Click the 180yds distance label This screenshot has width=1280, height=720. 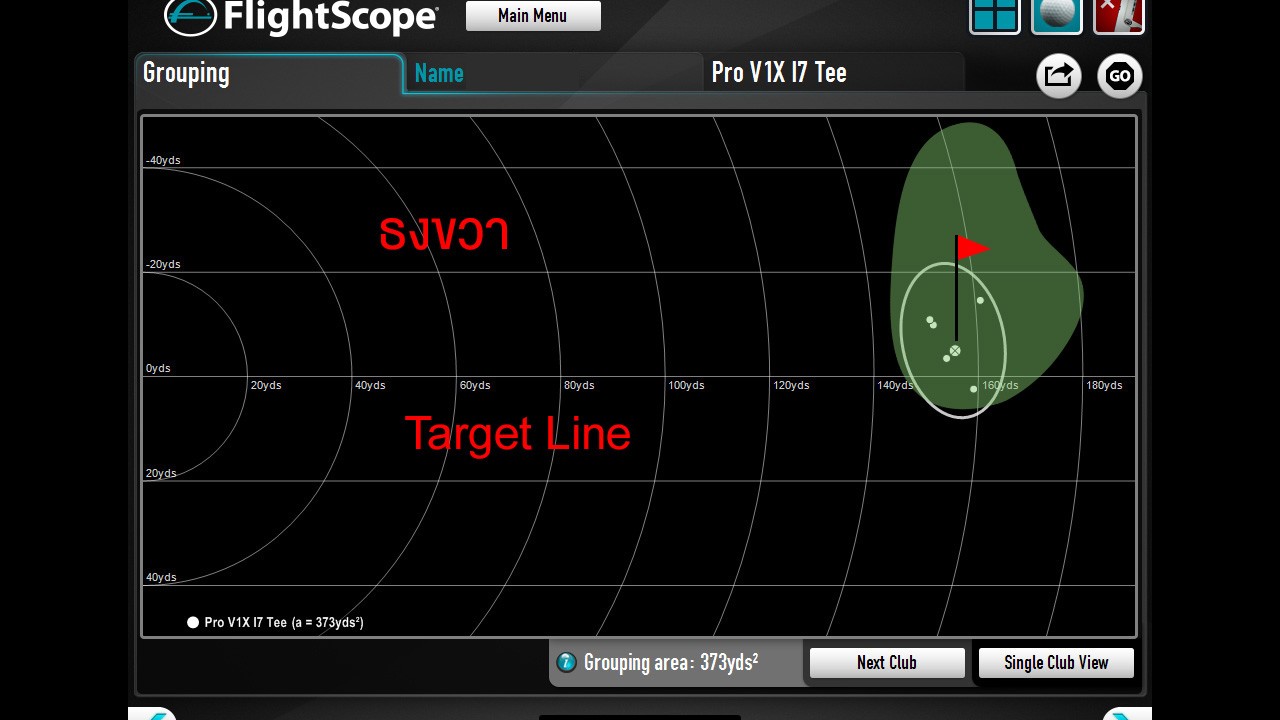pos(1104,386)
